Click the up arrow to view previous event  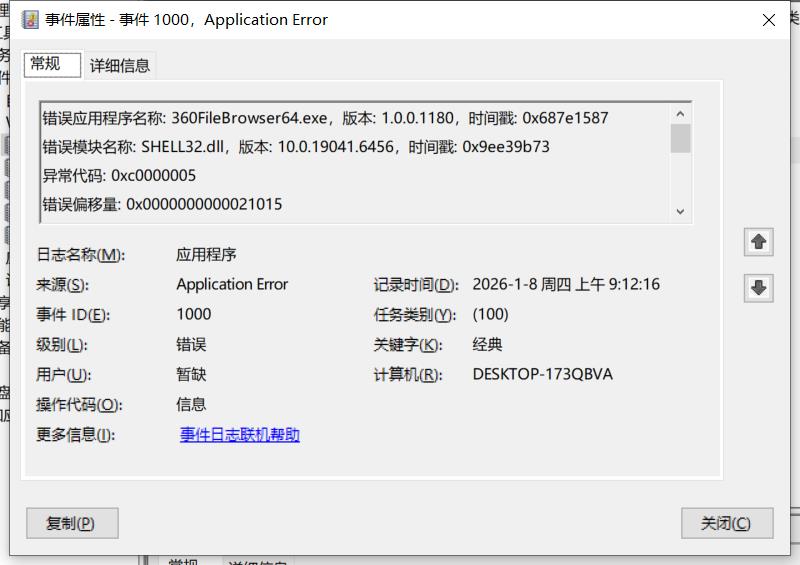758,242
